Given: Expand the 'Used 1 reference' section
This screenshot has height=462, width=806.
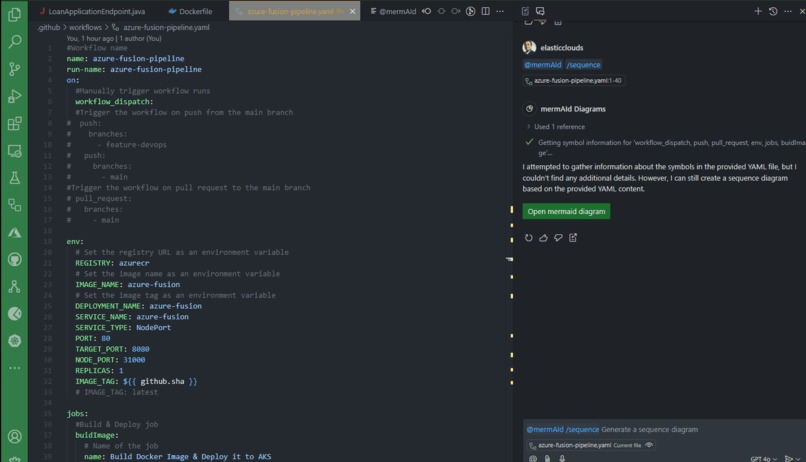Looking at the screenshot, I should [x=555, y=126].
